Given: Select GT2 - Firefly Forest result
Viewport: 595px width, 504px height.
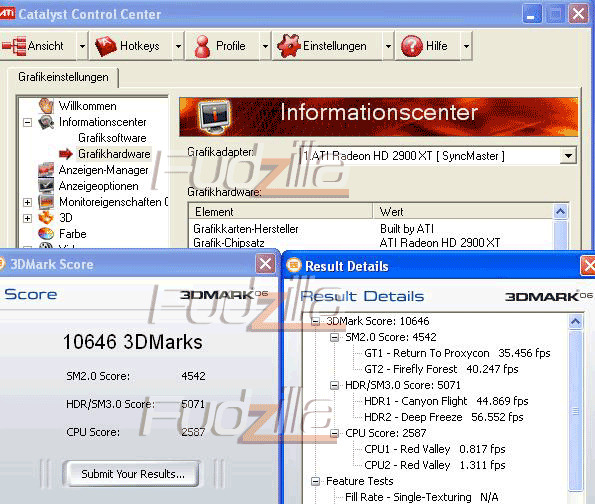Looking at the screenshot, I should pos(441,369).
